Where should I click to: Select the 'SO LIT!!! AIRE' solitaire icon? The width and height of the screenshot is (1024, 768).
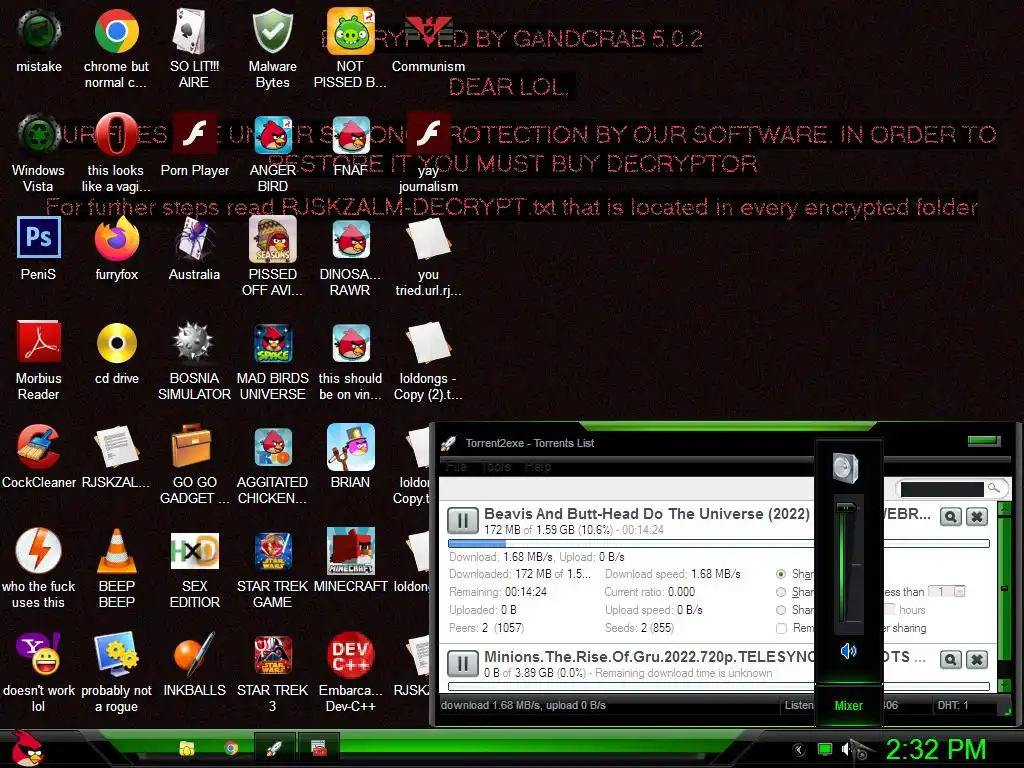coord(194,49)
